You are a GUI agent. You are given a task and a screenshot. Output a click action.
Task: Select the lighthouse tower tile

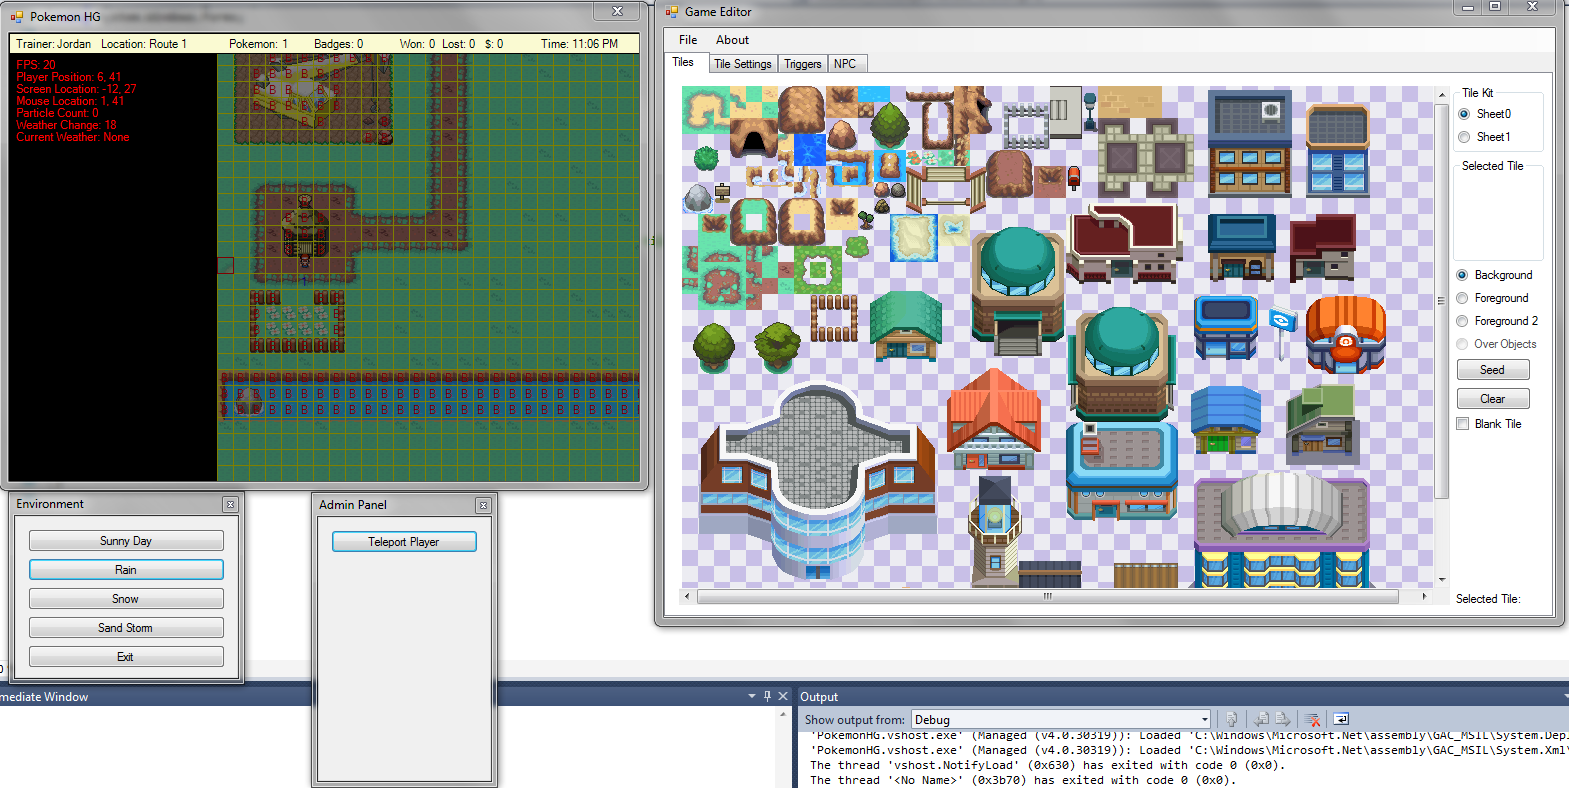tap(994, 530)
